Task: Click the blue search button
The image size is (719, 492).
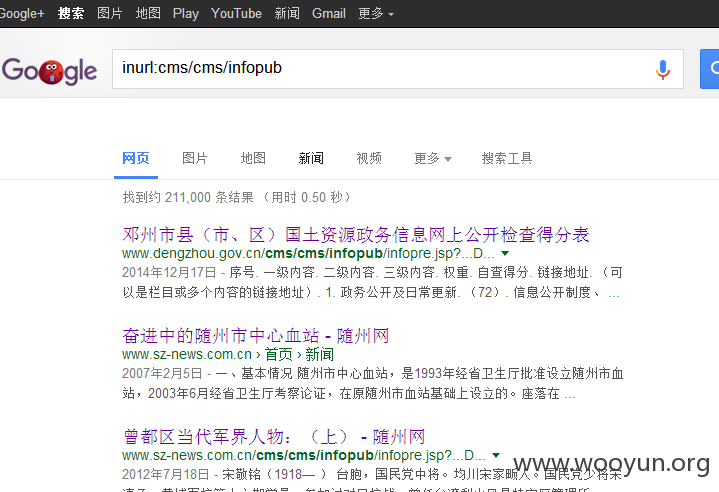Action: [709, 69]
